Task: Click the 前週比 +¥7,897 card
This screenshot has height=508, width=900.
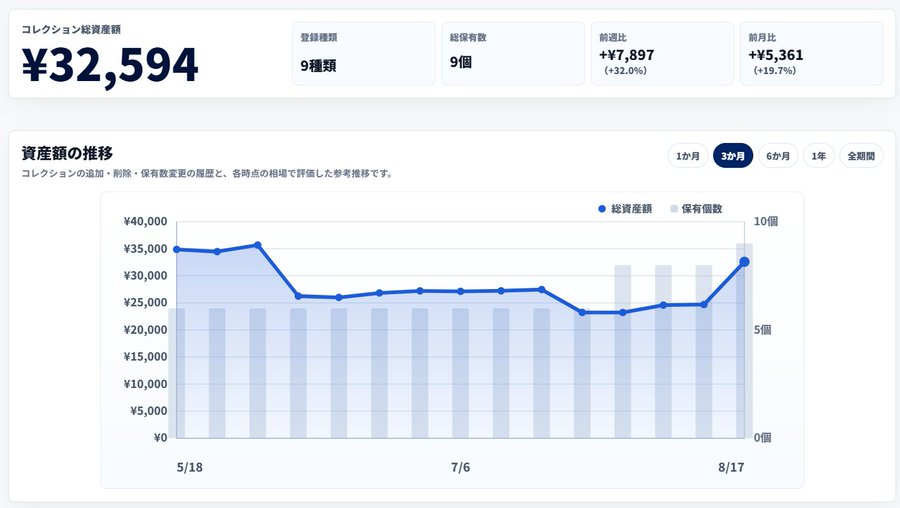Action: click(x=662, y=54)
